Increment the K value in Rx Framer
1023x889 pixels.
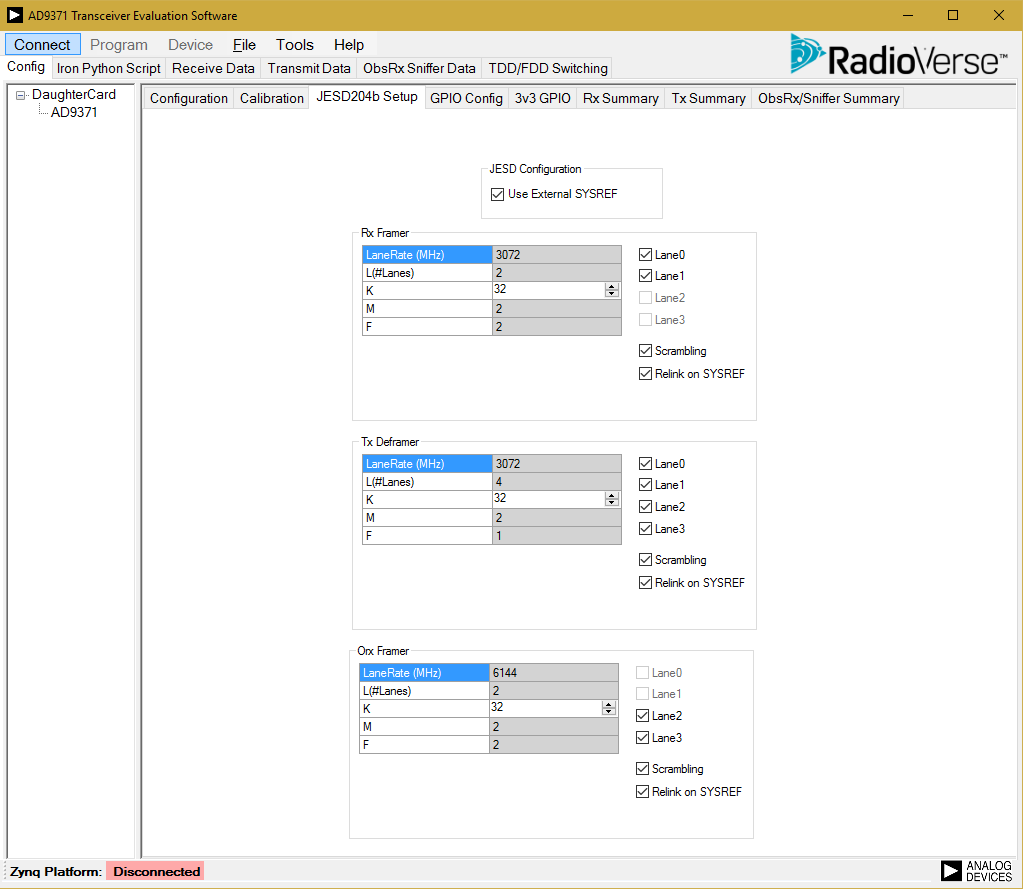pos(611,287)
